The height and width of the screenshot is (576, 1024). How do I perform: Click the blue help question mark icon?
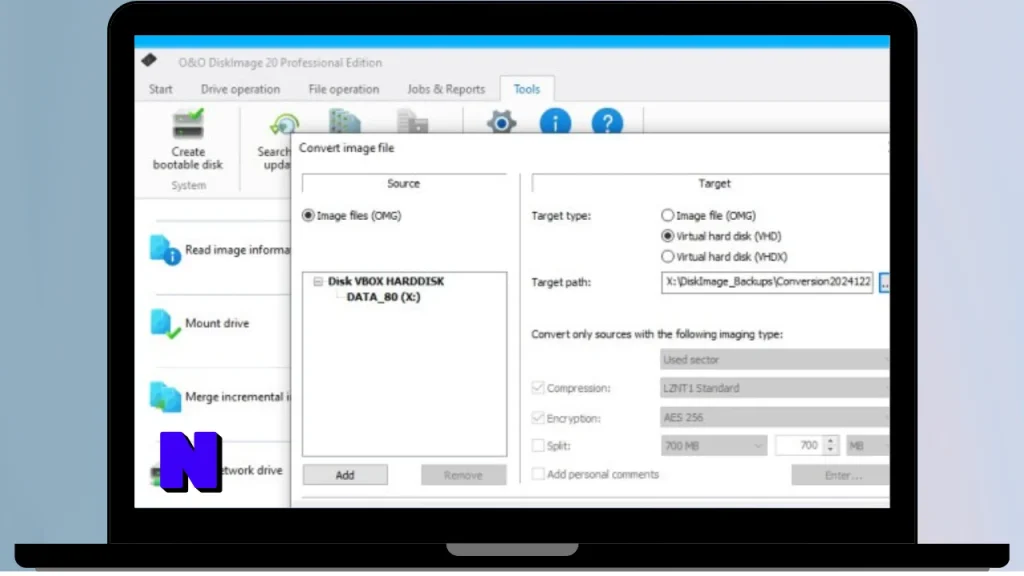607,122
